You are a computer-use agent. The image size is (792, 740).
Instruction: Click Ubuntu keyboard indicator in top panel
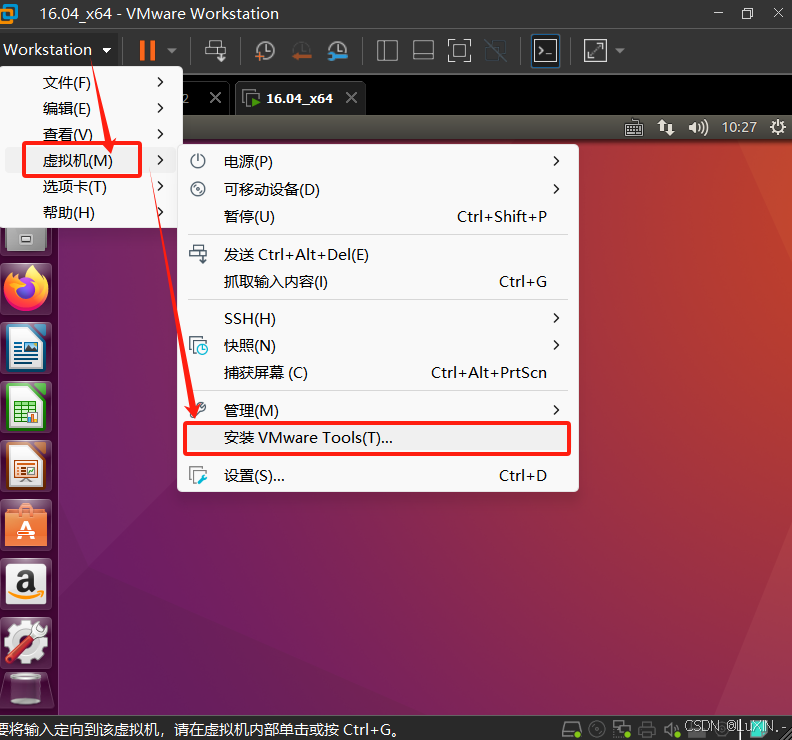point(634,127)
